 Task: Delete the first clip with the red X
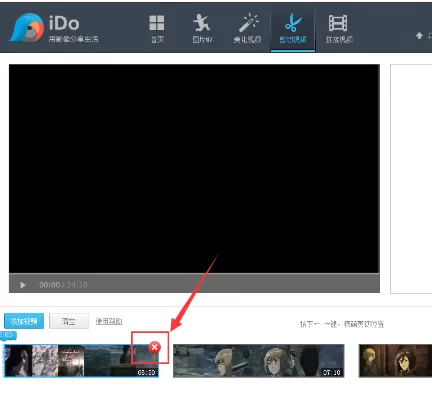point(154,347)
